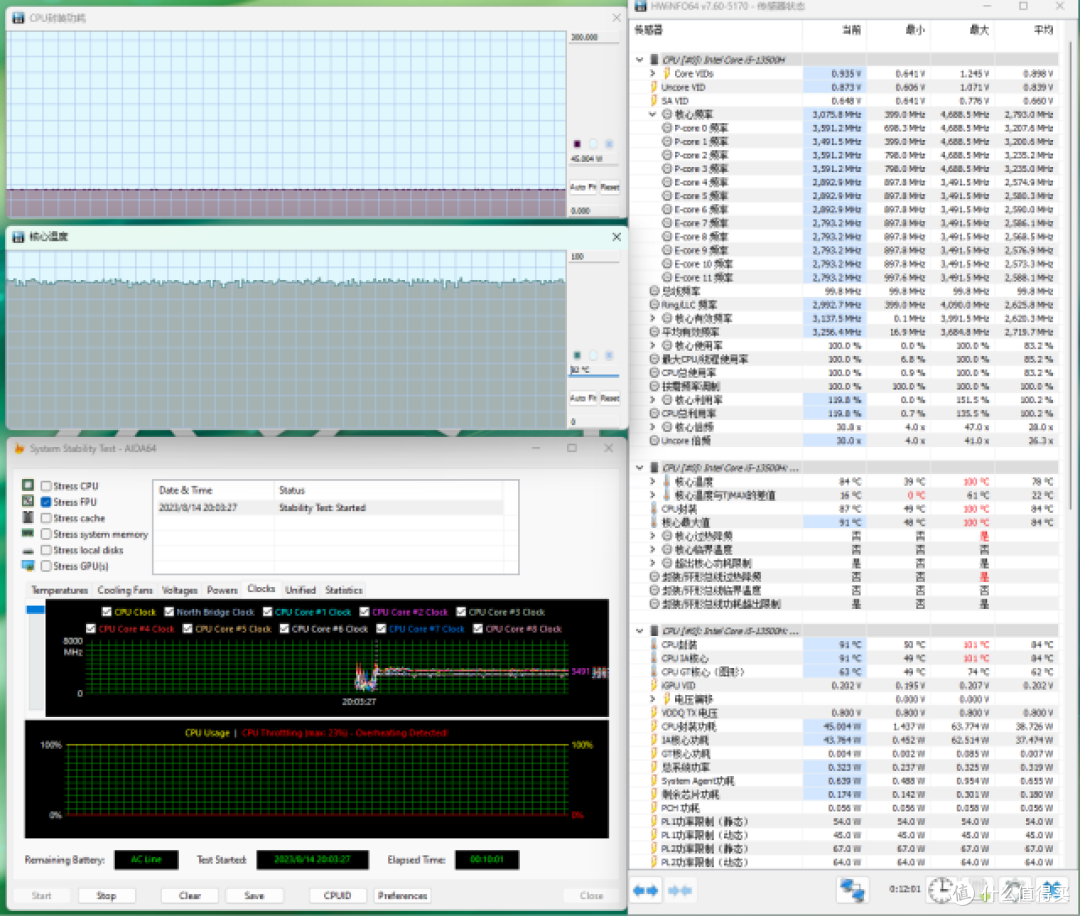The image size is (1080, 916).
Task: Click the clock icon on the P-core 0 频率 row
Action: (x=667, y=128)
